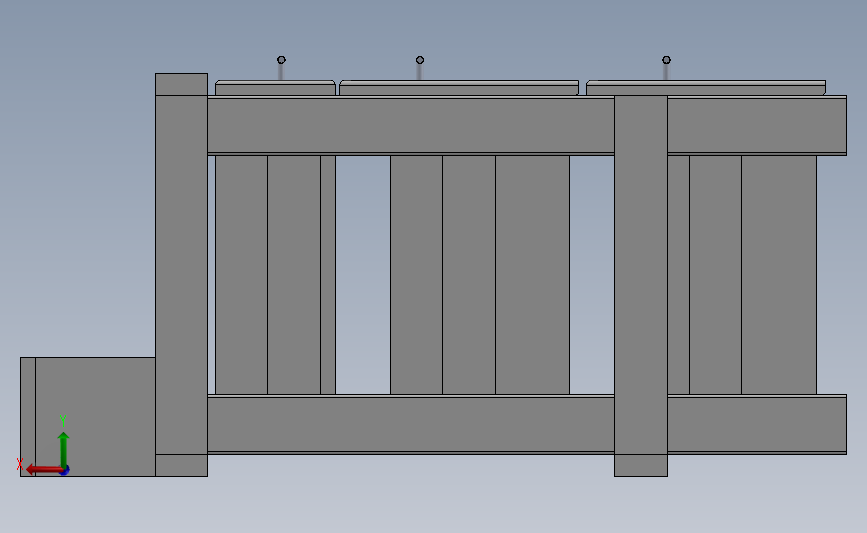Select the narrow panel beside the right post
Viewport: 867px width, 533px height.
pyautogui.click(x=678, y=275)
